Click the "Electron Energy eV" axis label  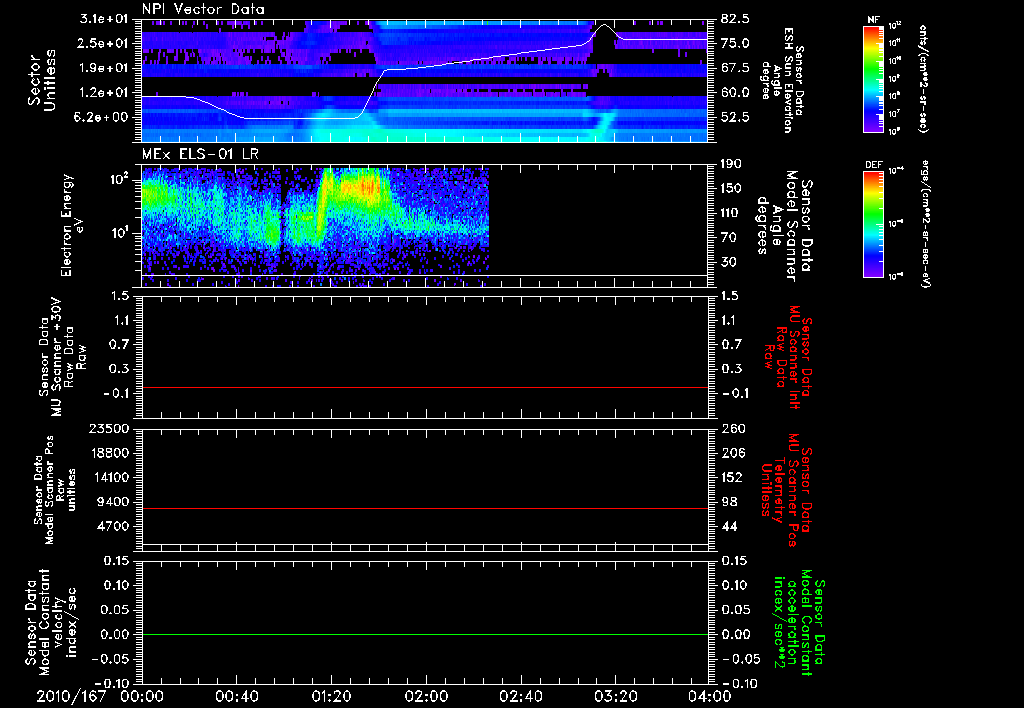click(x=72, y=225)
